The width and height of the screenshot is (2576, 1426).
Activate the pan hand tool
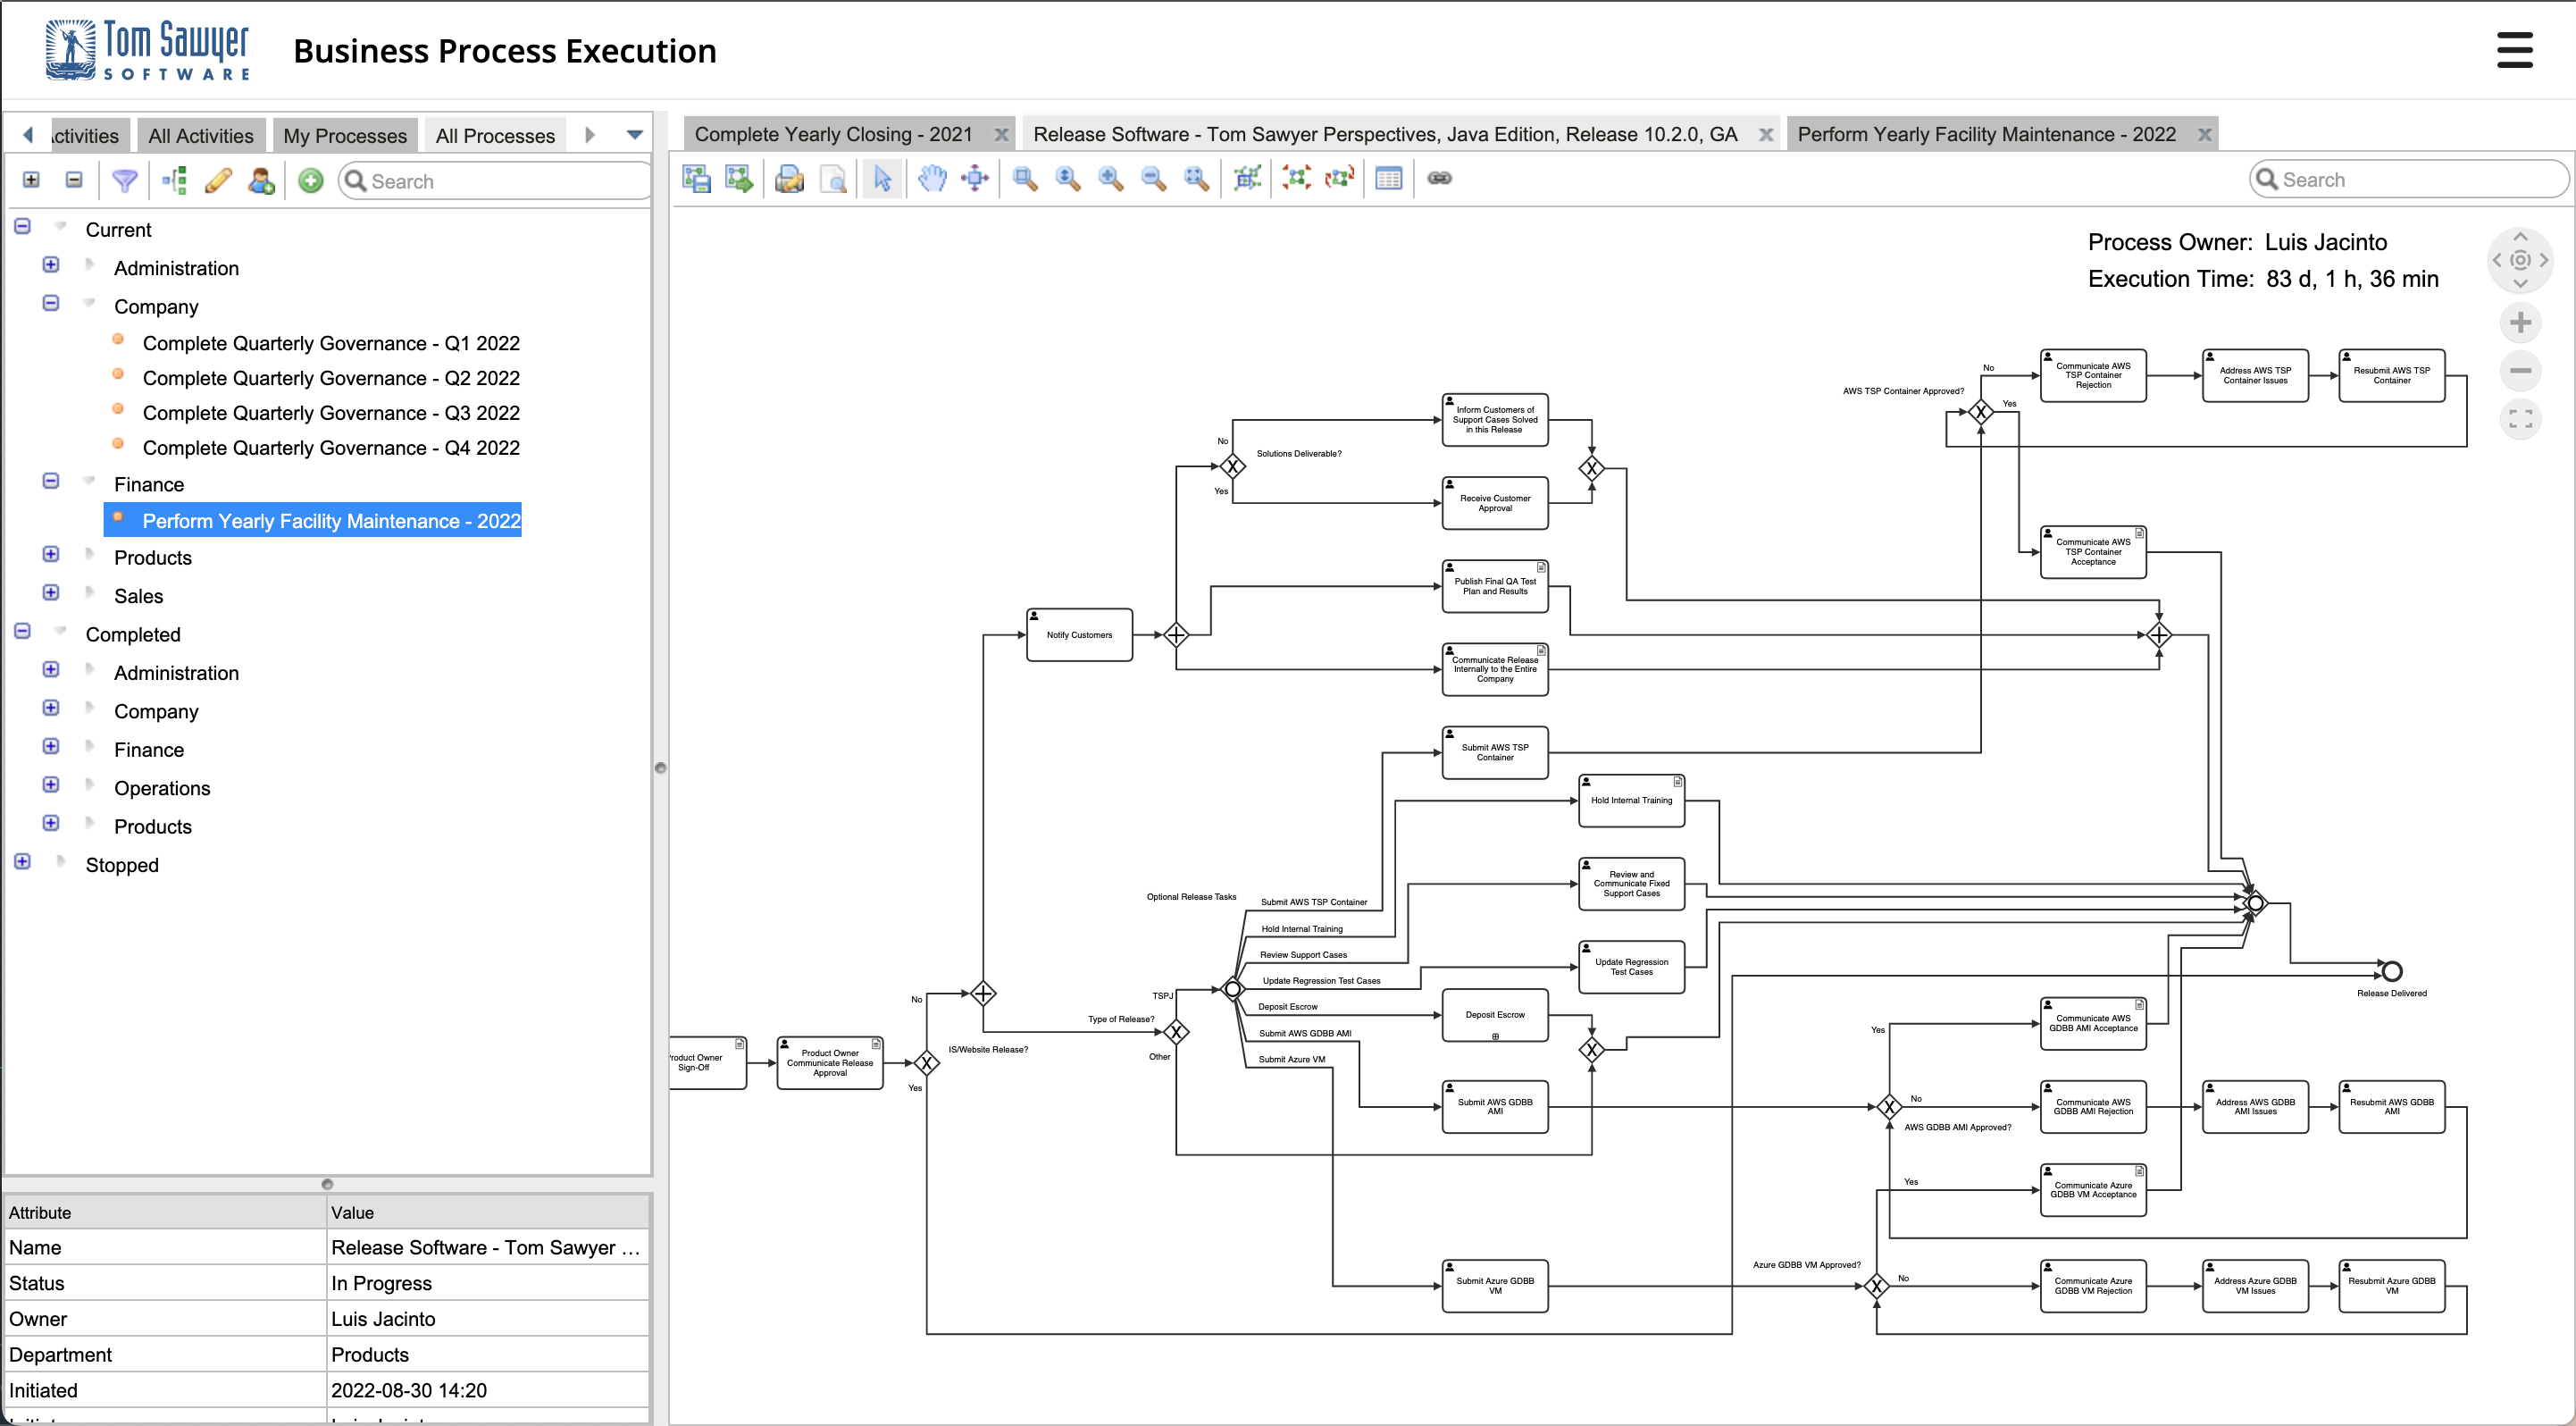932,178
